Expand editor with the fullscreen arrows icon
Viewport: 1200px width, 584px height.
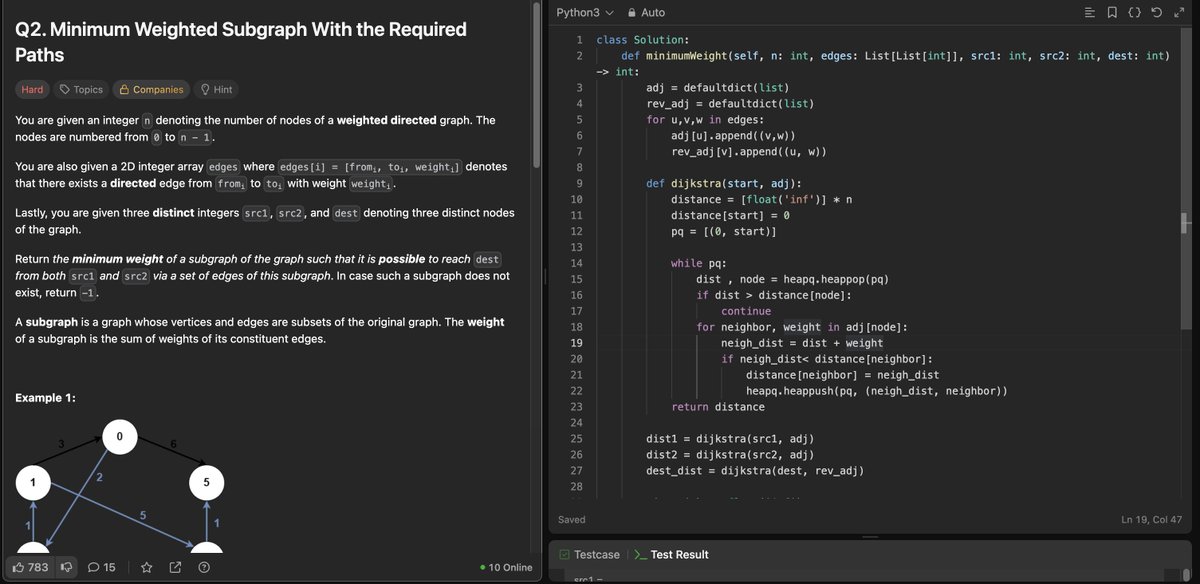pyautogui.click(x=1180, y=12)
